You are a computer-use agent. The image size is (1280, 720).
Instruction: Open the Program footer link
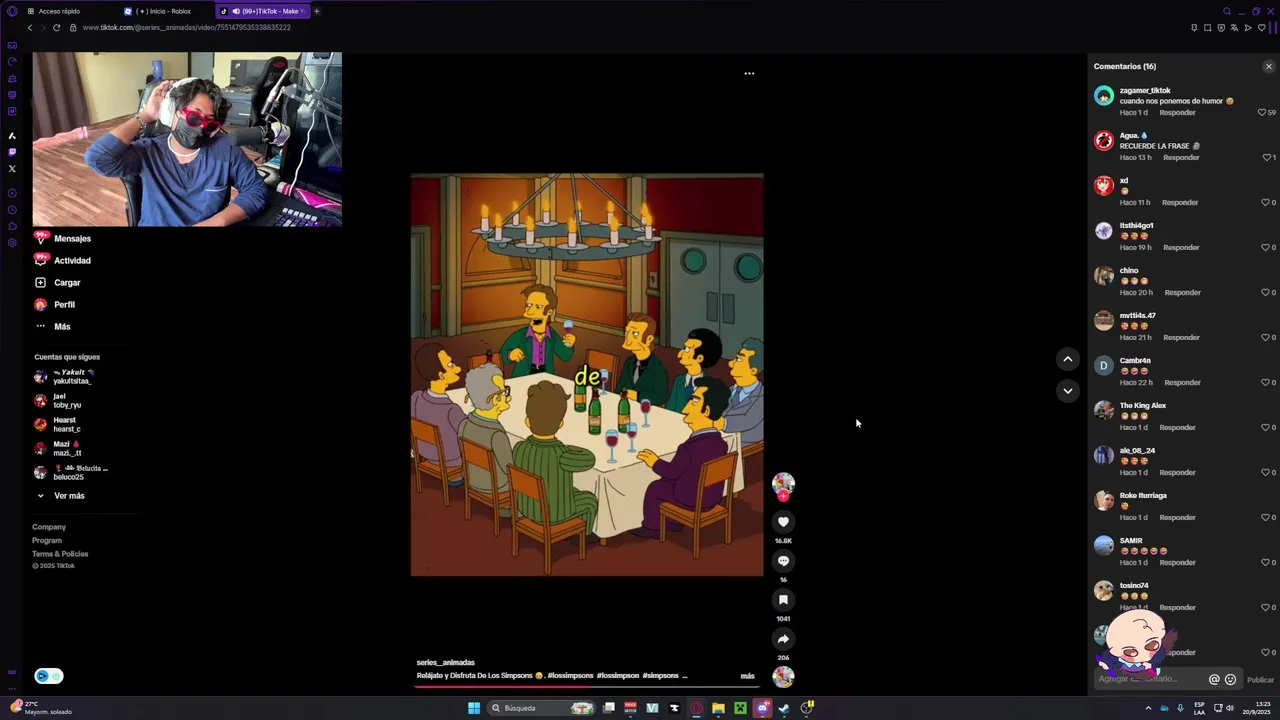(x=47, y=541)
